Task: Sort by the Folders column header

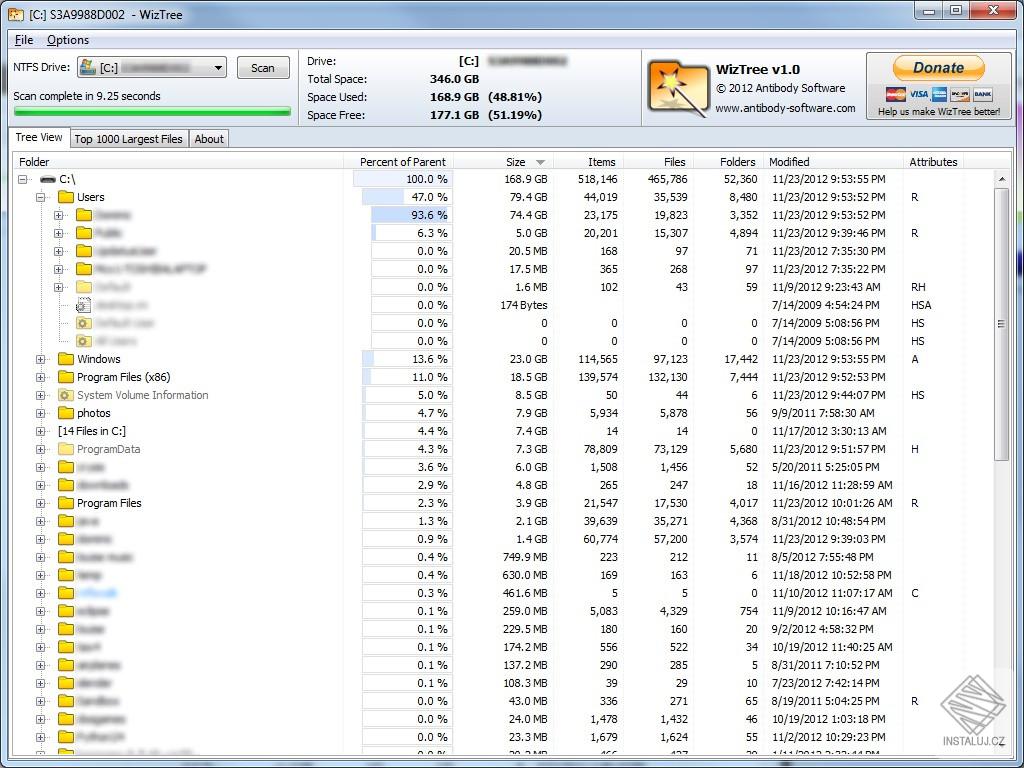Action: tap(728, 162)
